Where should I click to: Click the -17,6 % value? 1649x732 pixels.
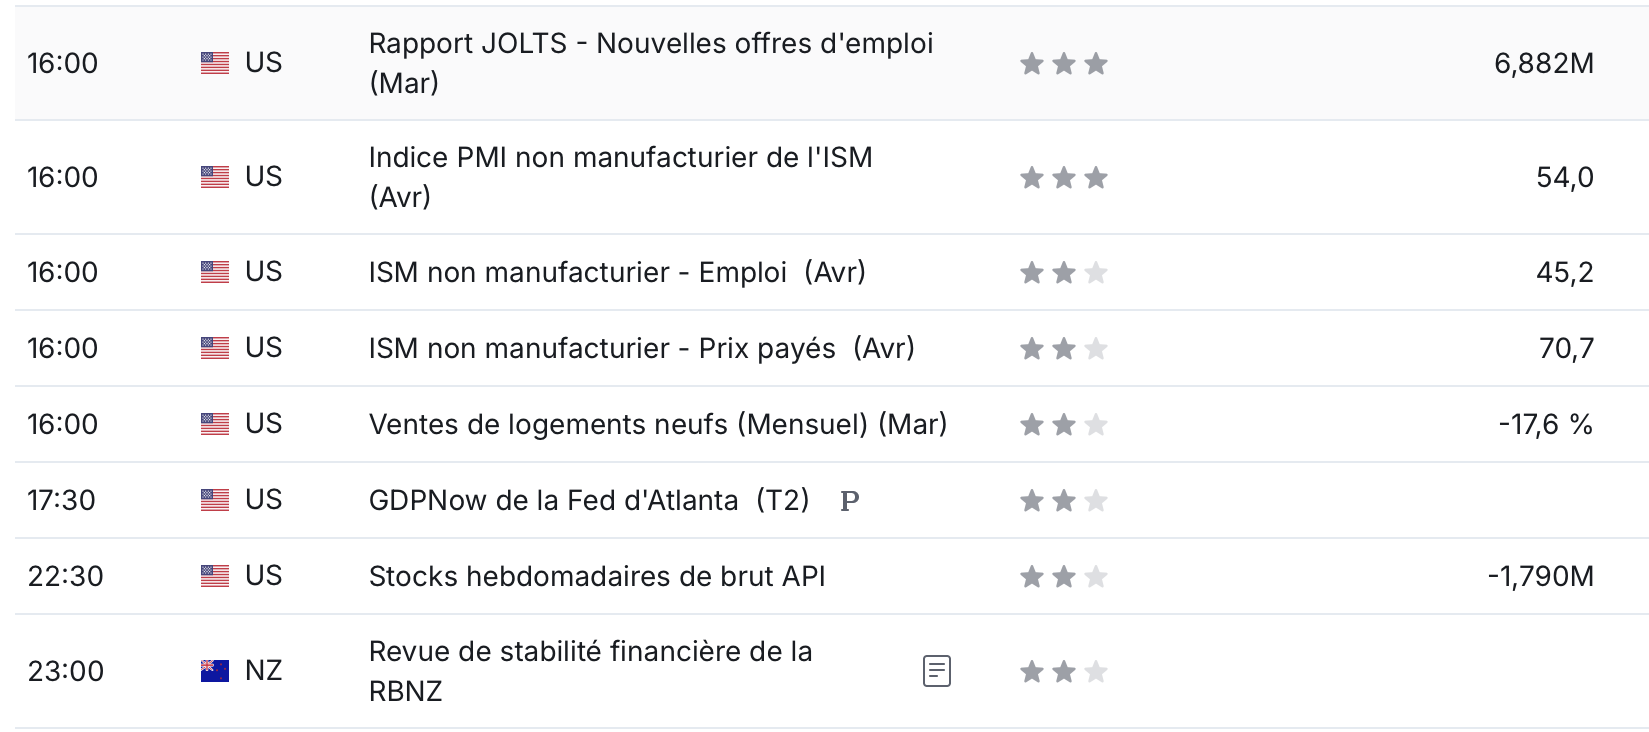(x=1546, y=424)
